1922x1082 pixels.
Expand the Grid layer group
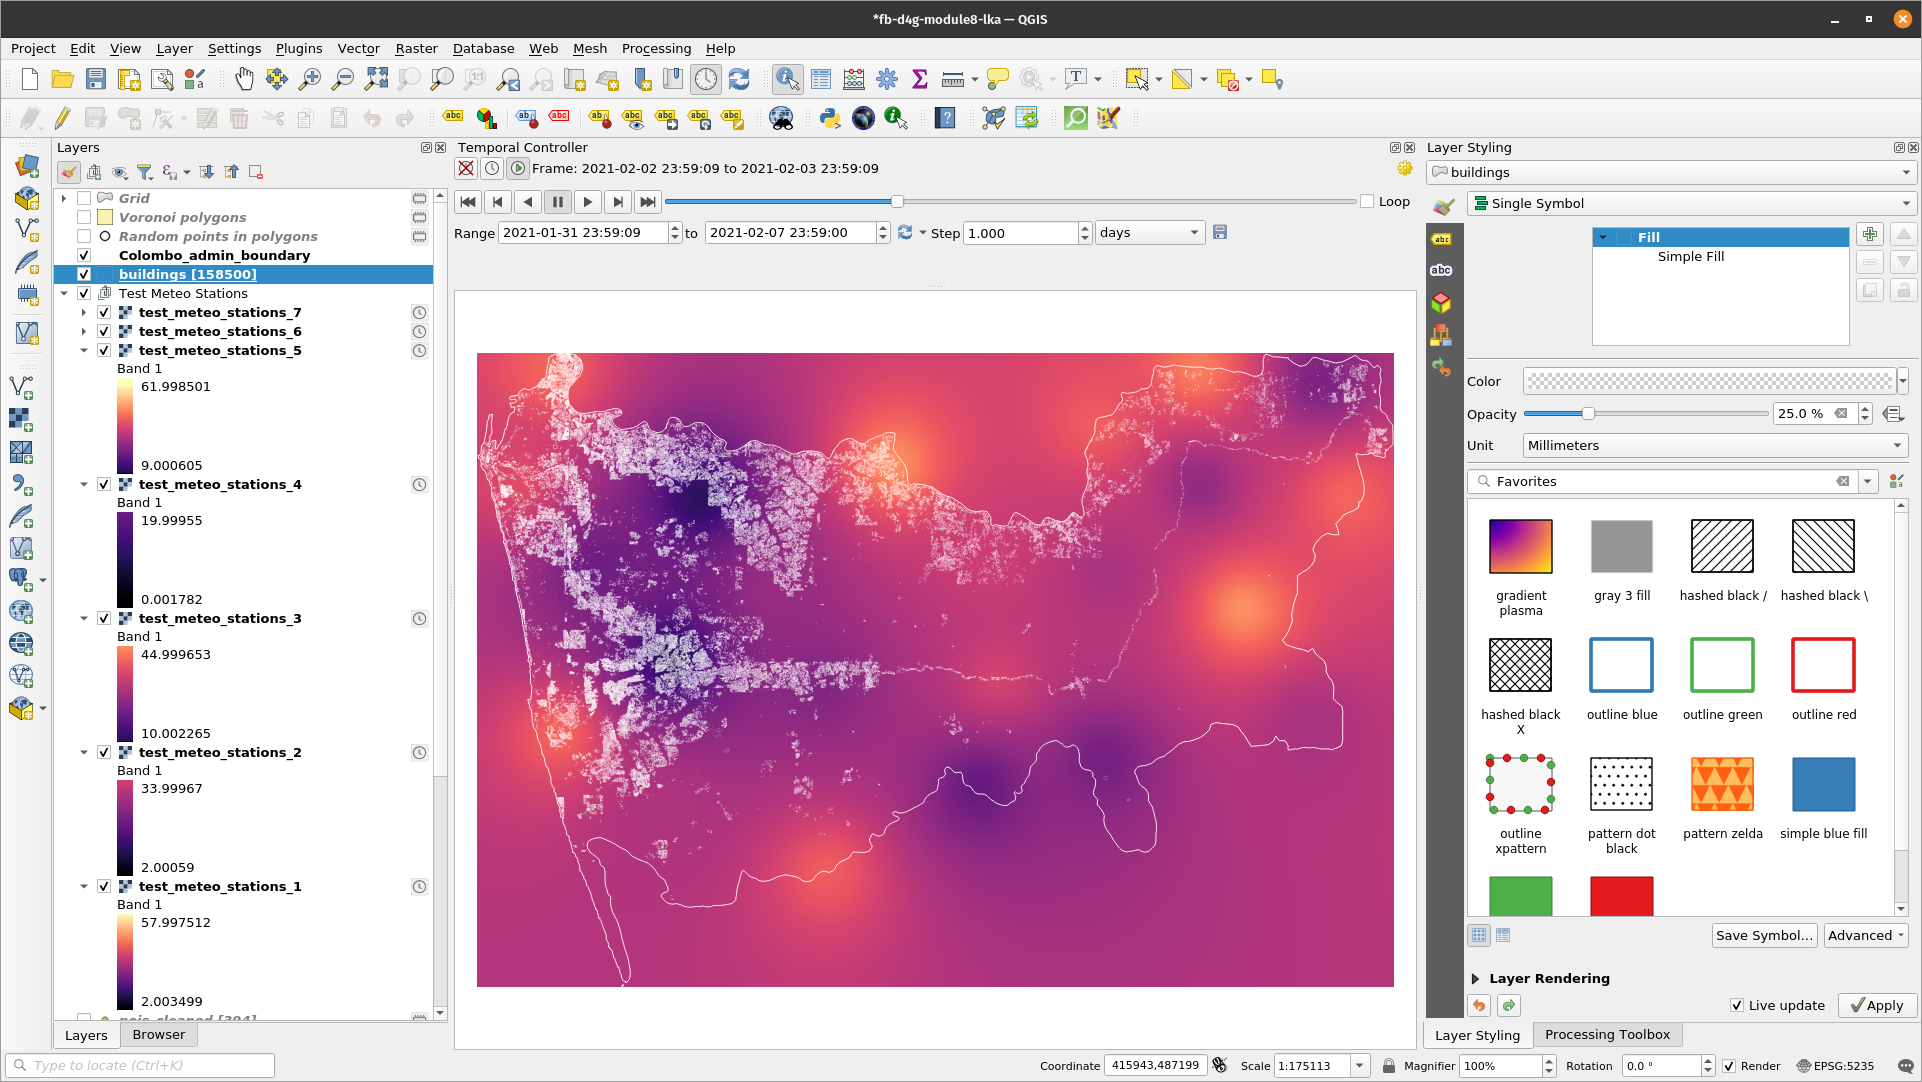64,198
